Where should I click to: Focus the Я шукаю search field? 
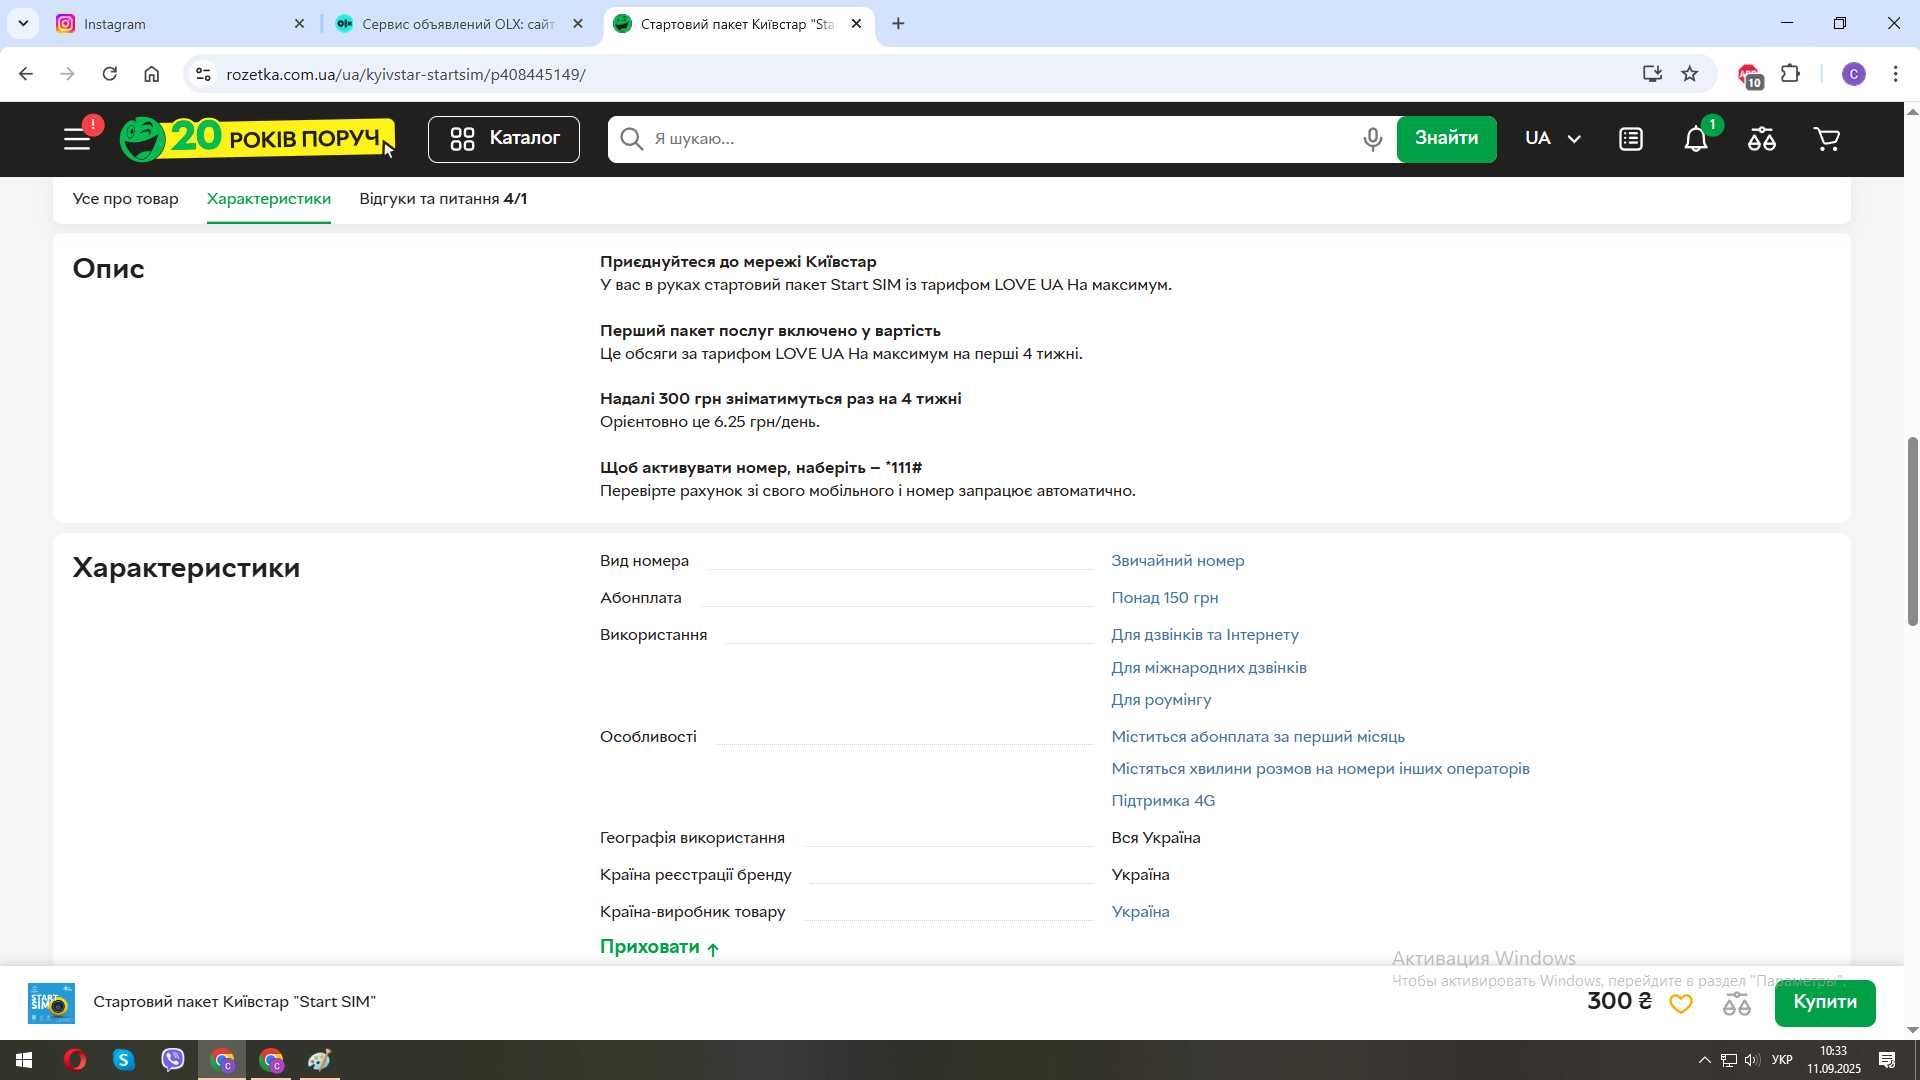tap(1000, 139)
